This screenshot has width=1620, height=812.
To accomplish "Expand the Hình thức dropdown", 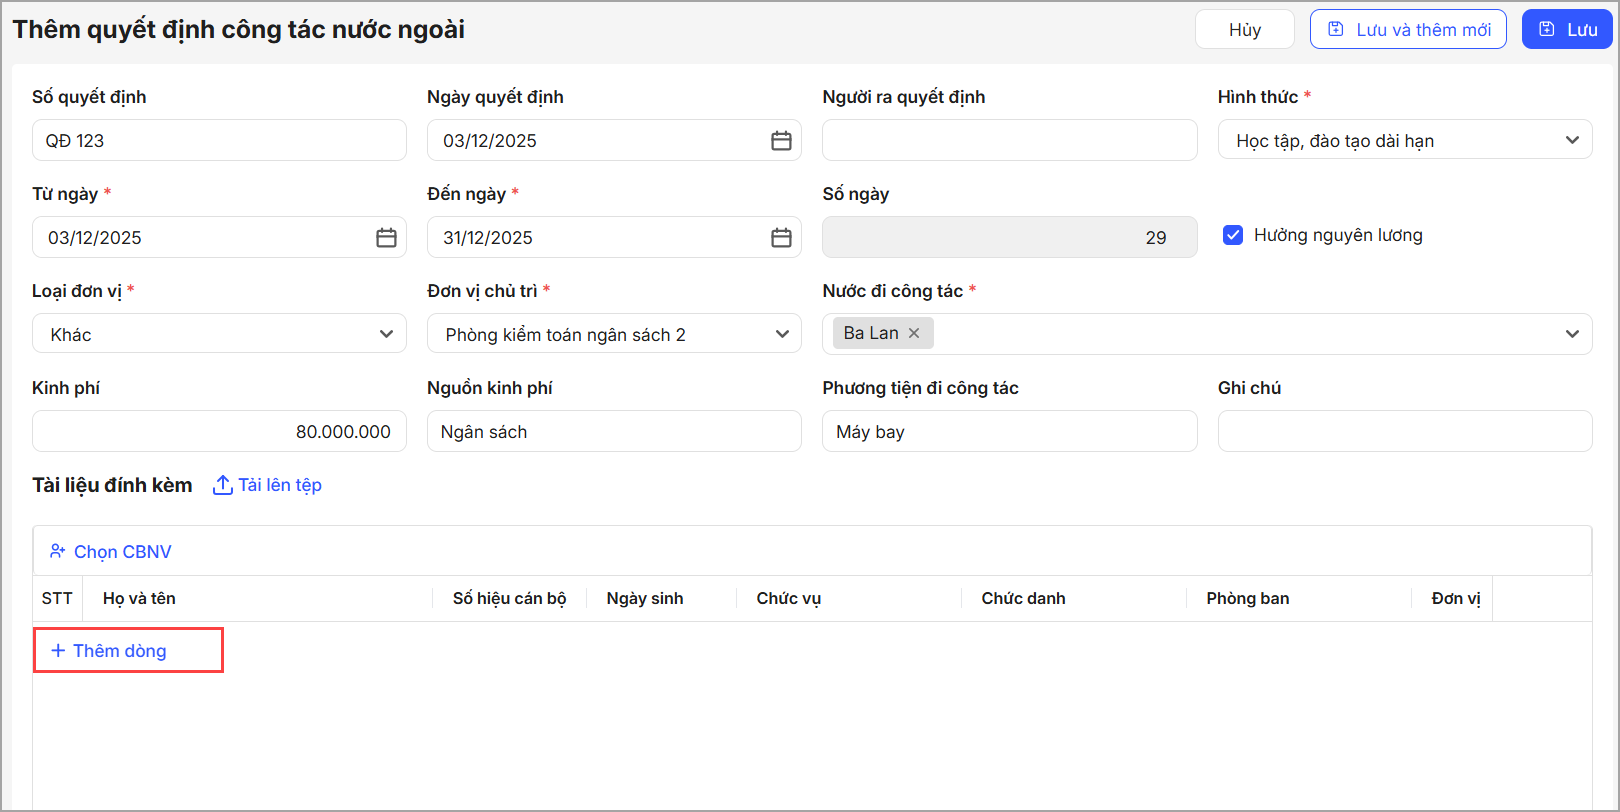I will pyautogui.click(x=1572, y=140).
